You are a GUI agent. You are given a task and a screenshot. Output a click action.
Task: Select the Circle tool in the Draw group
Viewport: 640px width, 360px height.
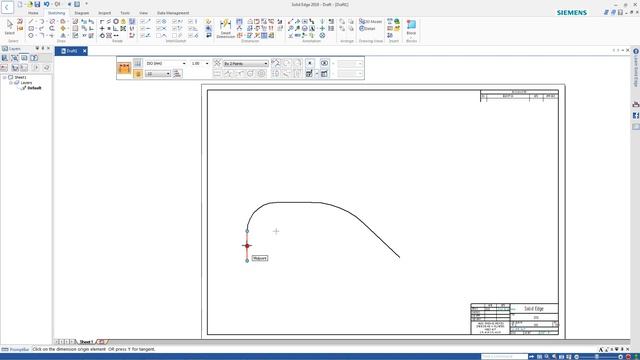click(x=31, y=36)
